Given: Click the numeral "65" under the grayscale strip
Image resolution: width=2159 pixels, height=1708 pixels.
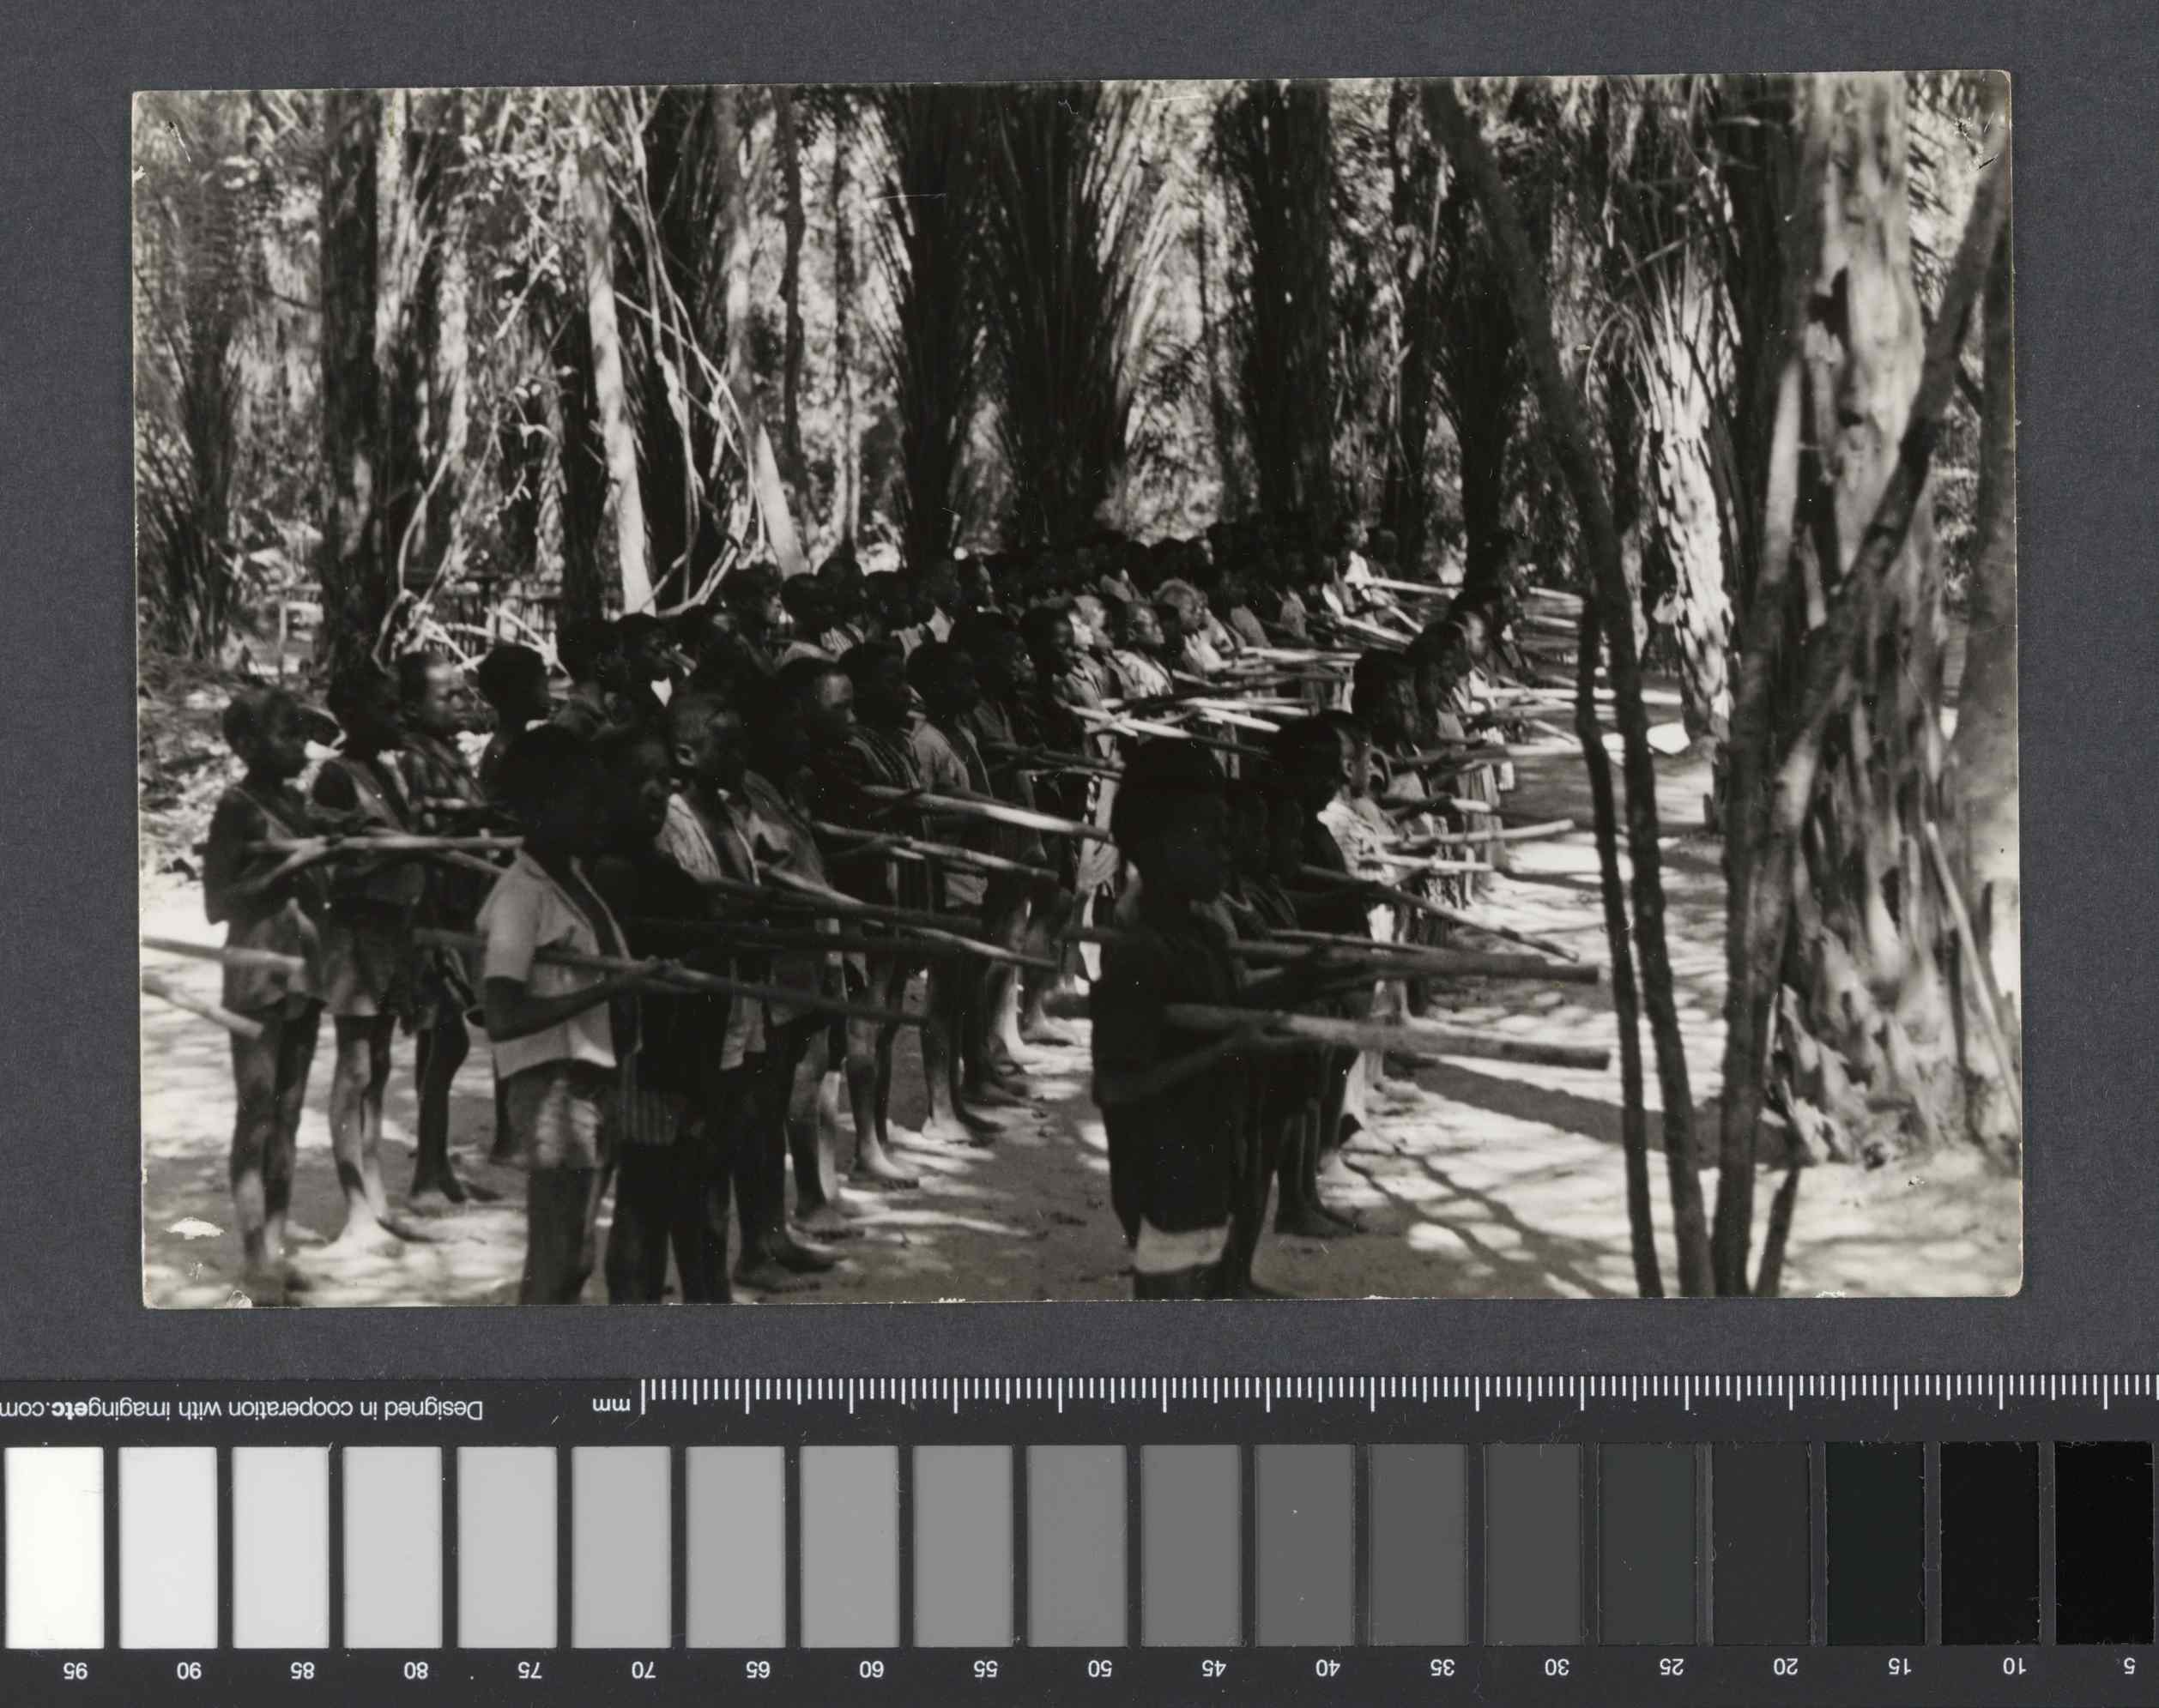Looking at the screenshot, I should coord(758,1670).
